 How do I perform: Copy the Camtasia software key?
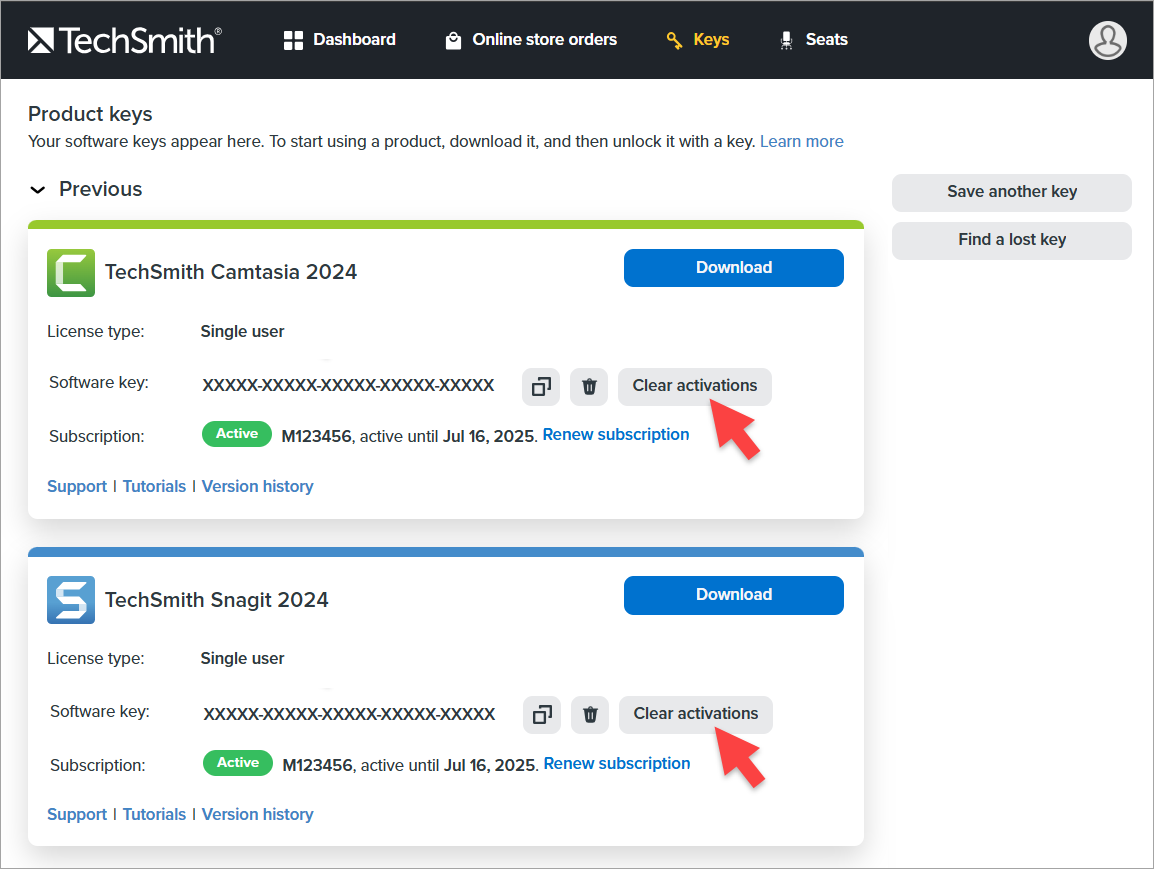[541, 386]
